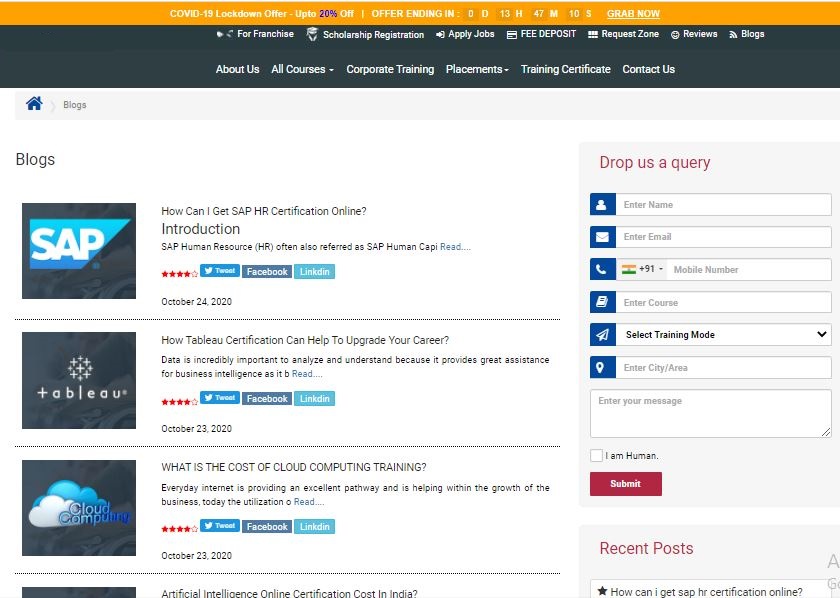
Task: Open Reviews link in top bar
Action: point(700,34)
